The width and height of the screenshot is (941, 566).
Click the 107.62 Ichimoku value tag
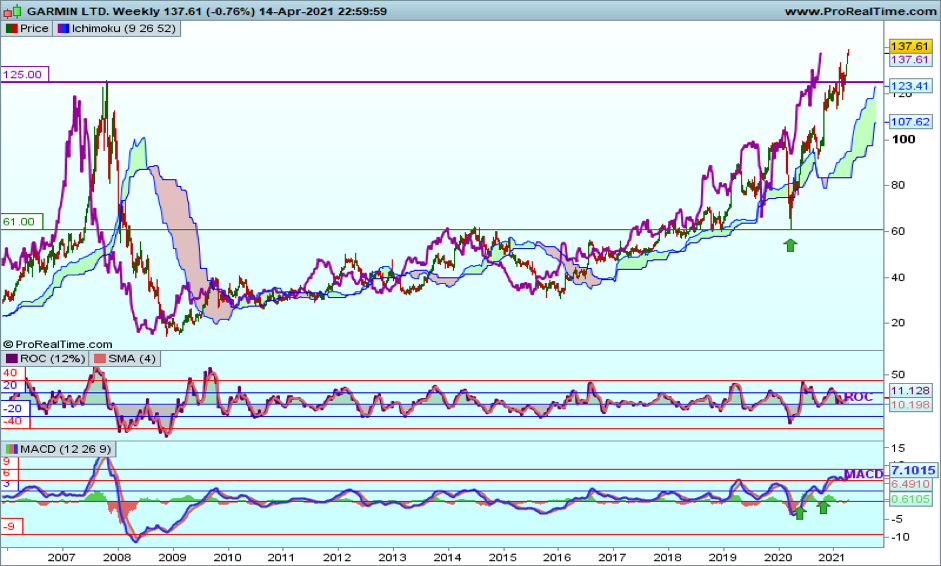coord(910,122)
